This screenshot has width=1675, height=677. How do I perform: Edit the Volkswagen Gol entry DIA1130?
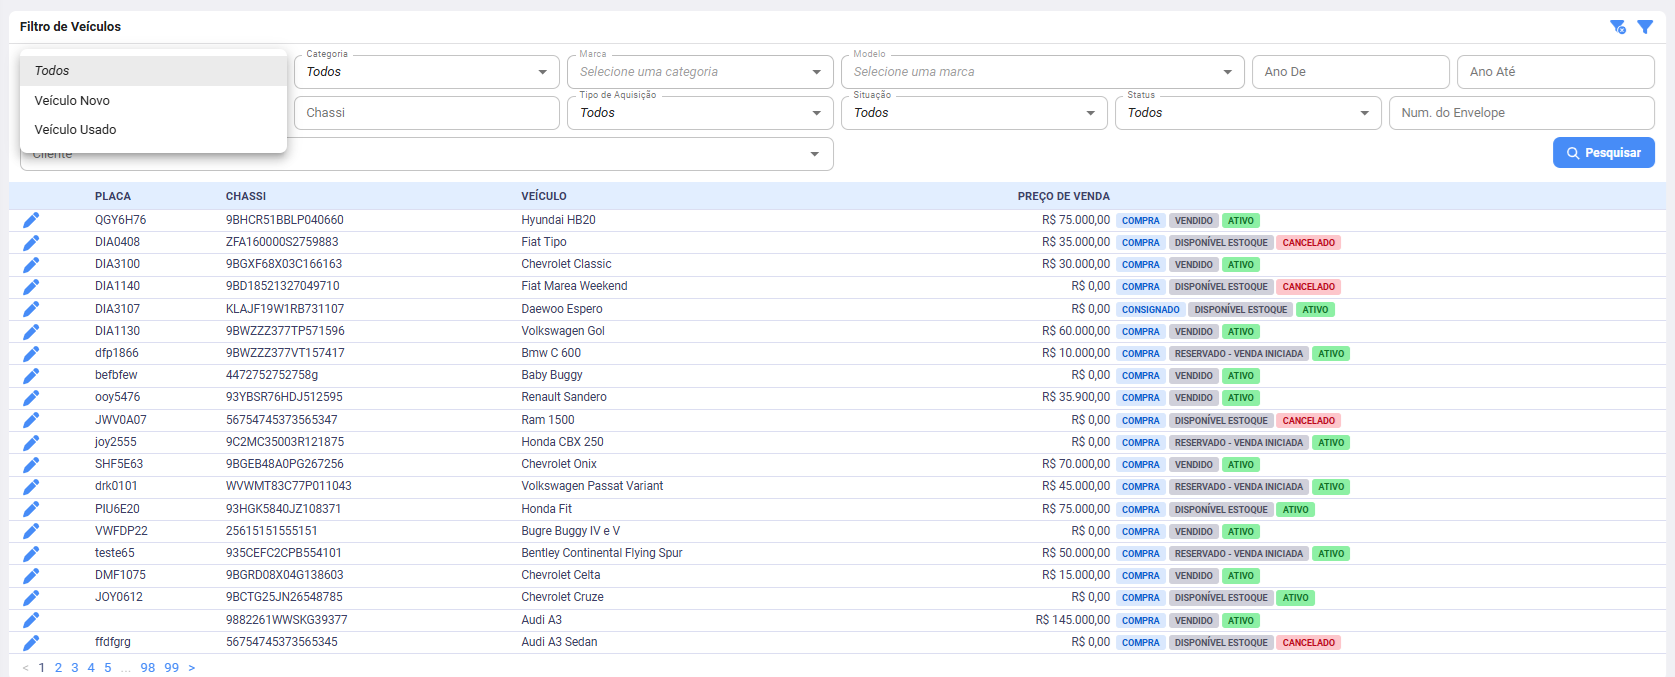[31, 331]
